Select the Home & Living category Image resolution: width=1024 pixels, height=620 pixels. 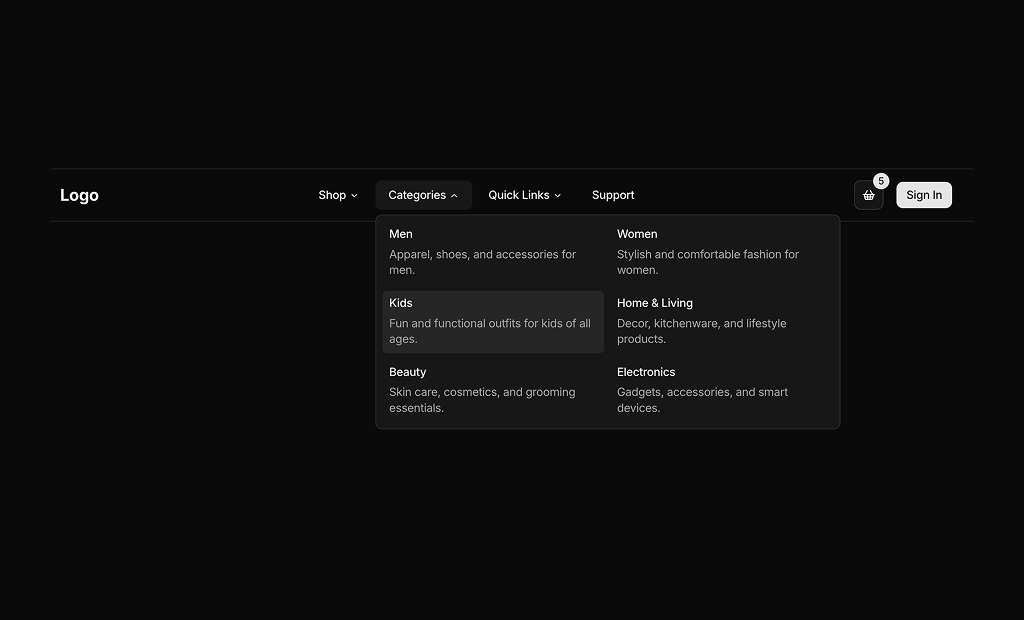(x=655, y=303)
